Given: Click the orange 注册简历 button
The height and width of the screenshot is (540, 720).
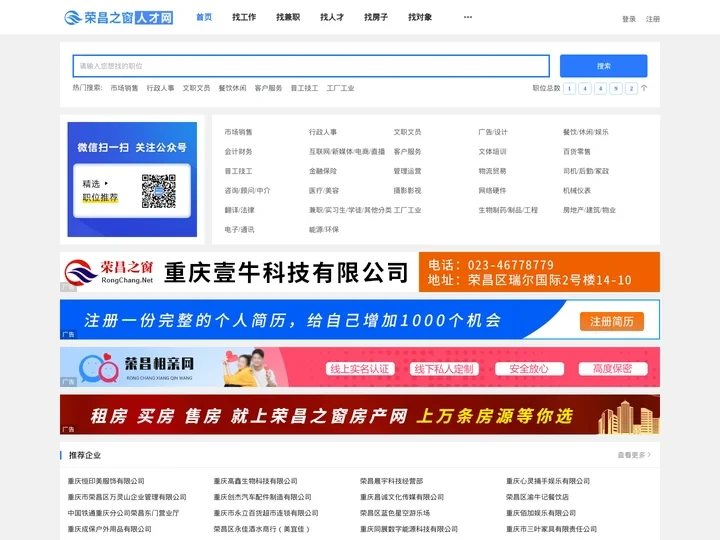Looking at the screenshot, I should tap(612, 321).
